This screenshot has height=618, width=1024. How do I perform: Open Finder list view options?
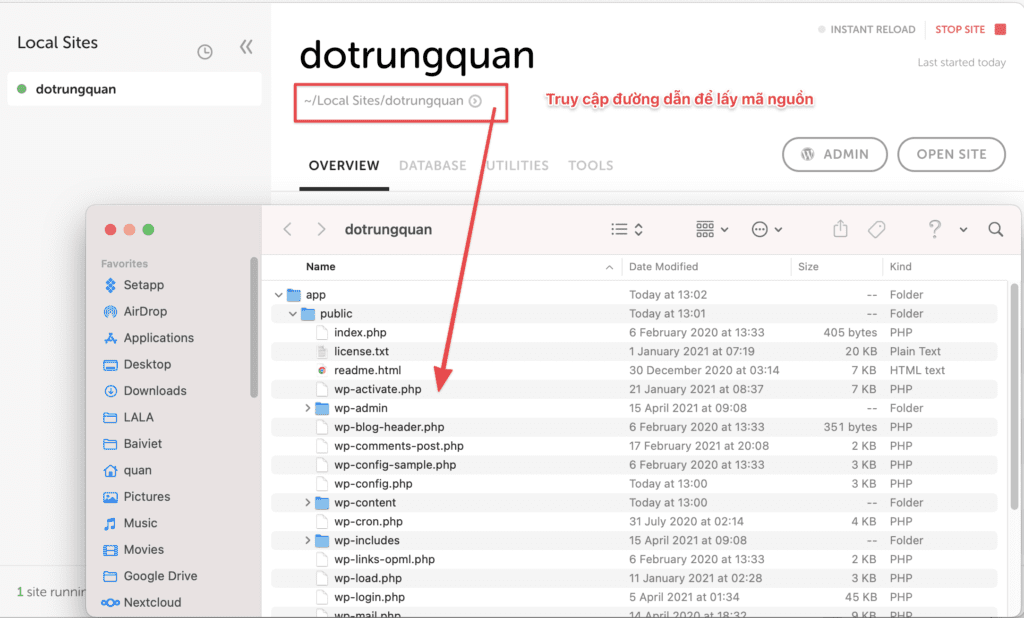point(627,229)
